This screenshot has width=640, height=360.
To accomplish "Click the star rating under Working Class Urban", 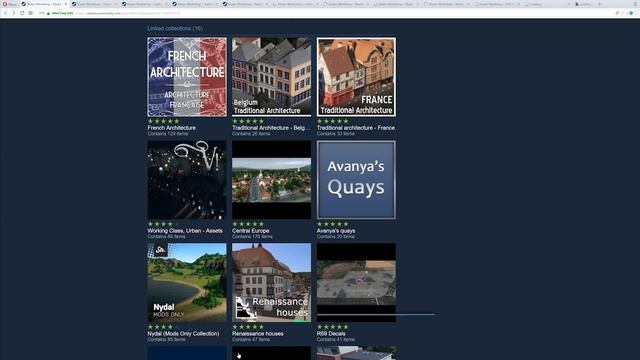I will point(163,224).
